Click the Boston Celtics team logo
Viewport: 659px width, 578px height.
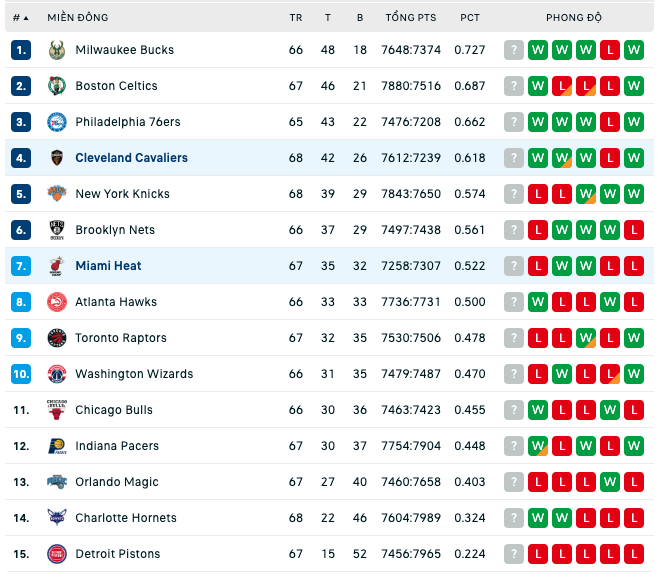point(57,86)
